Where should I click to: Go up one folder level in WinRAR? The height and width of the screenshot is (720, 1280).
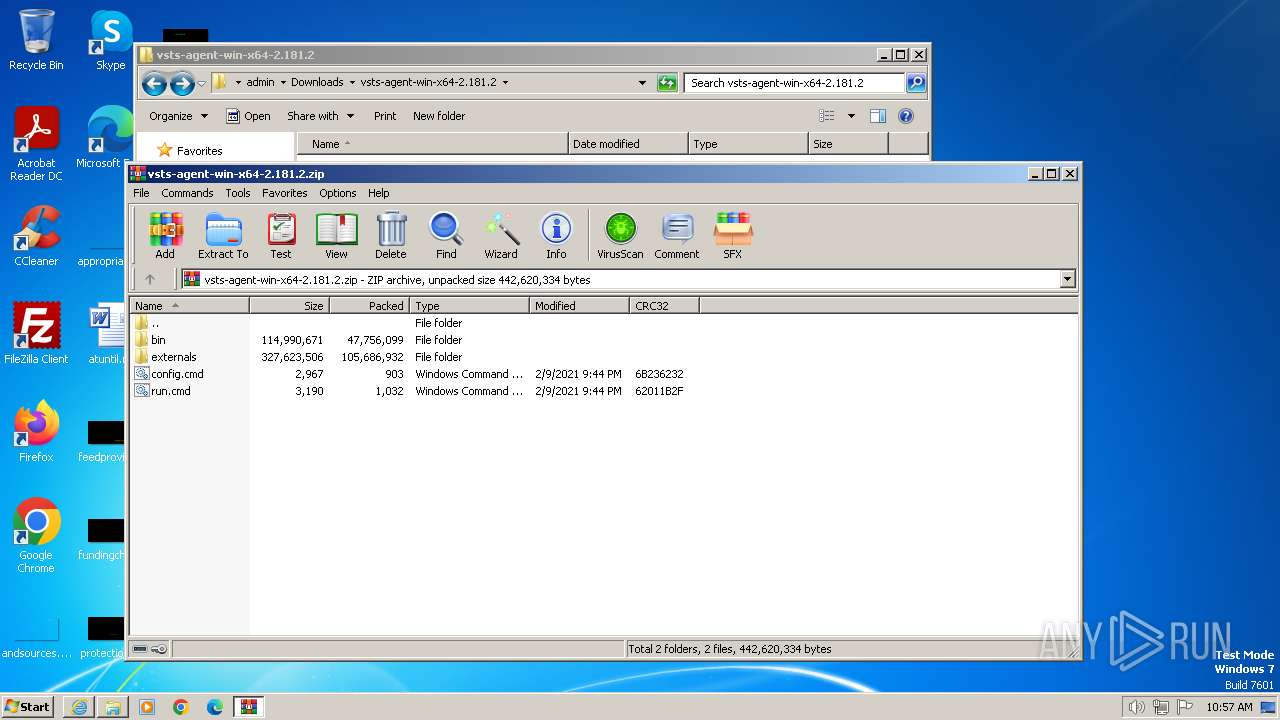(150, 280)
